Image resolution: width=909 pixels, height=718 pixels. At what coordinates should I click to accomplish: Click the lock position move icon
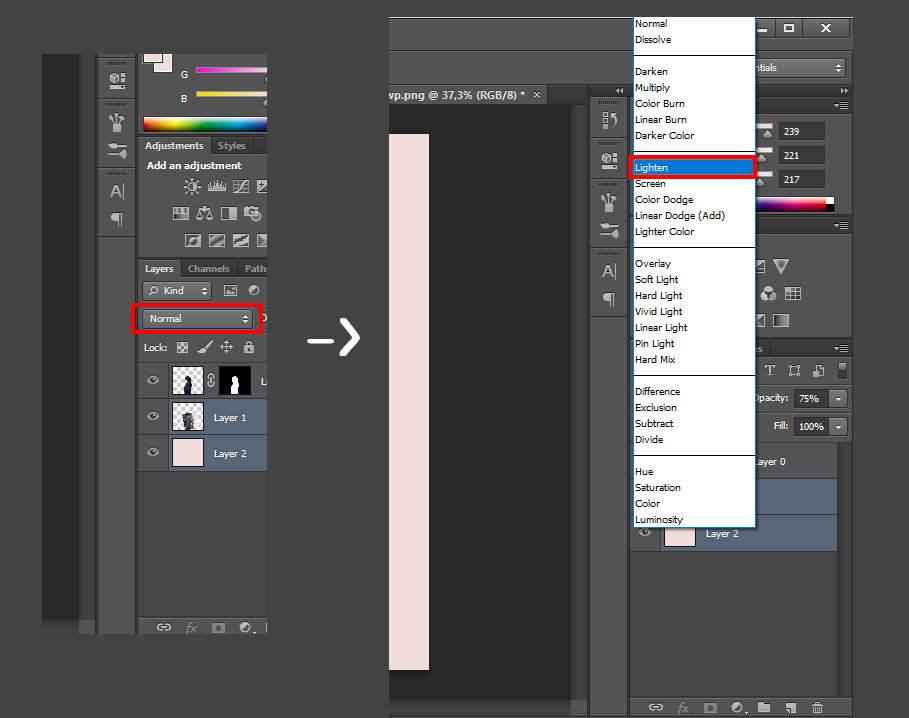tap(227, 348)
